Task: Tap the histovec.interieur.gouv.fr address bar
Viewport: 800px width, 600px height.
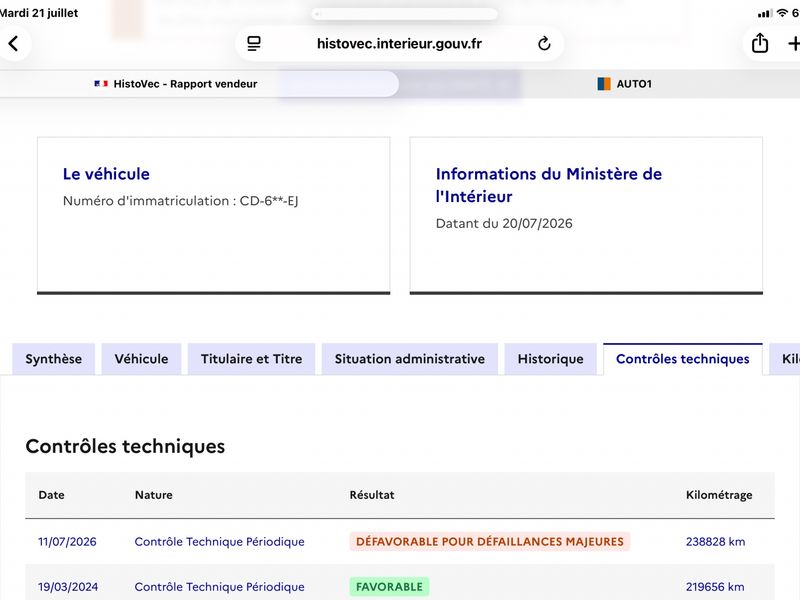Action: (x=399, y=44)
